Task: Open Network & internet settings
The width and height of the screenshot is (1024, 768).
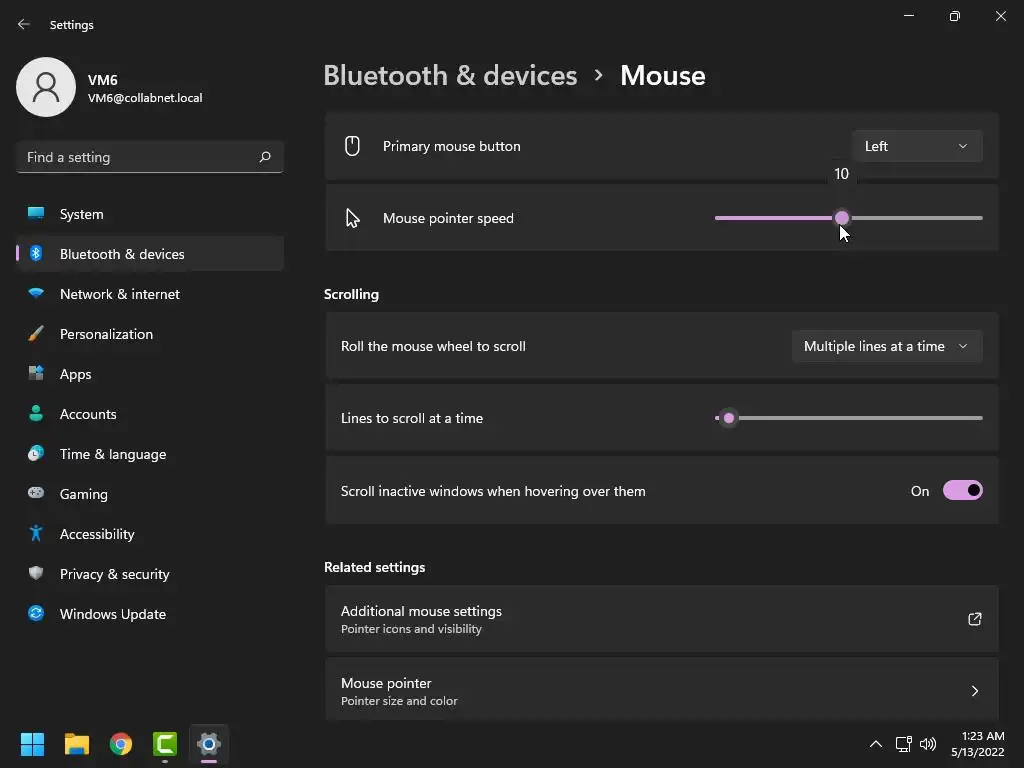Action: (x=119, y=294)
